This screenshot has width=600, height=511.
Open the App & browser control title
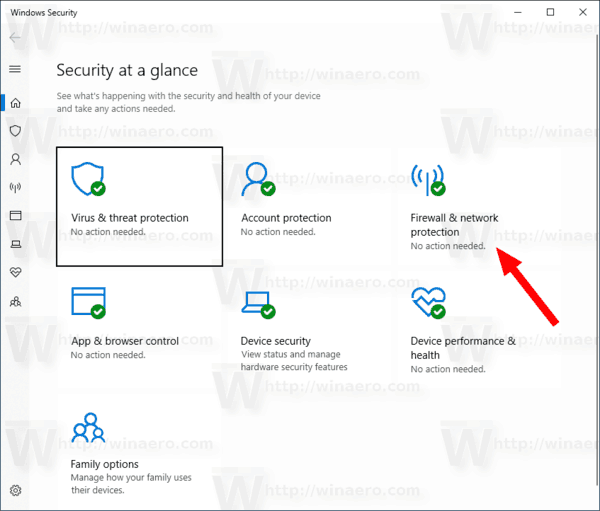(125, 341)
